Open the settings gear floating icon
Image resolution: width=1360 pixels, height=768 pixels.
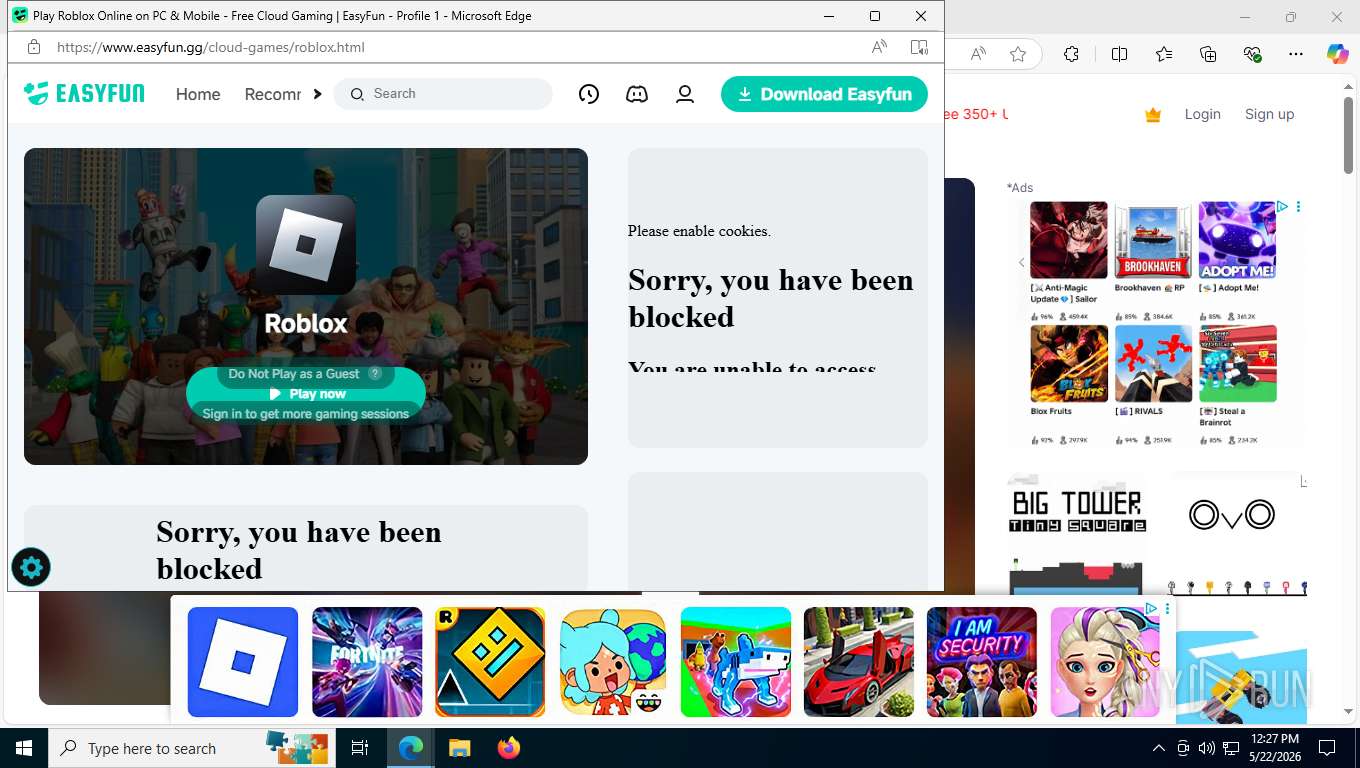(31, 568)
